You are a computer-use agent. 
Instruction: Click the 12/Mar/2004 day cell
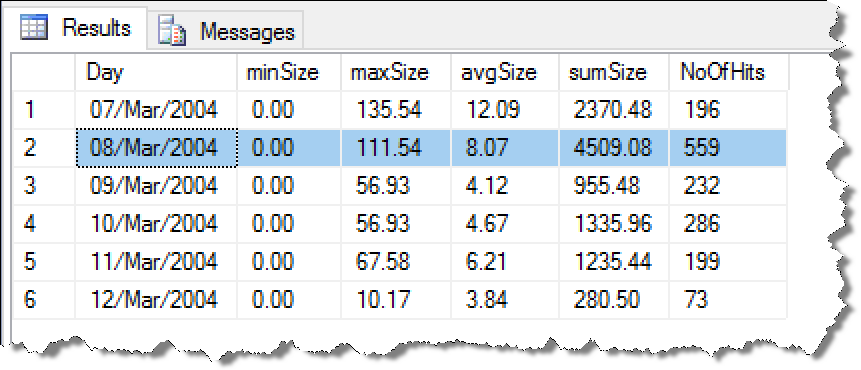click(x=156, y=299)
